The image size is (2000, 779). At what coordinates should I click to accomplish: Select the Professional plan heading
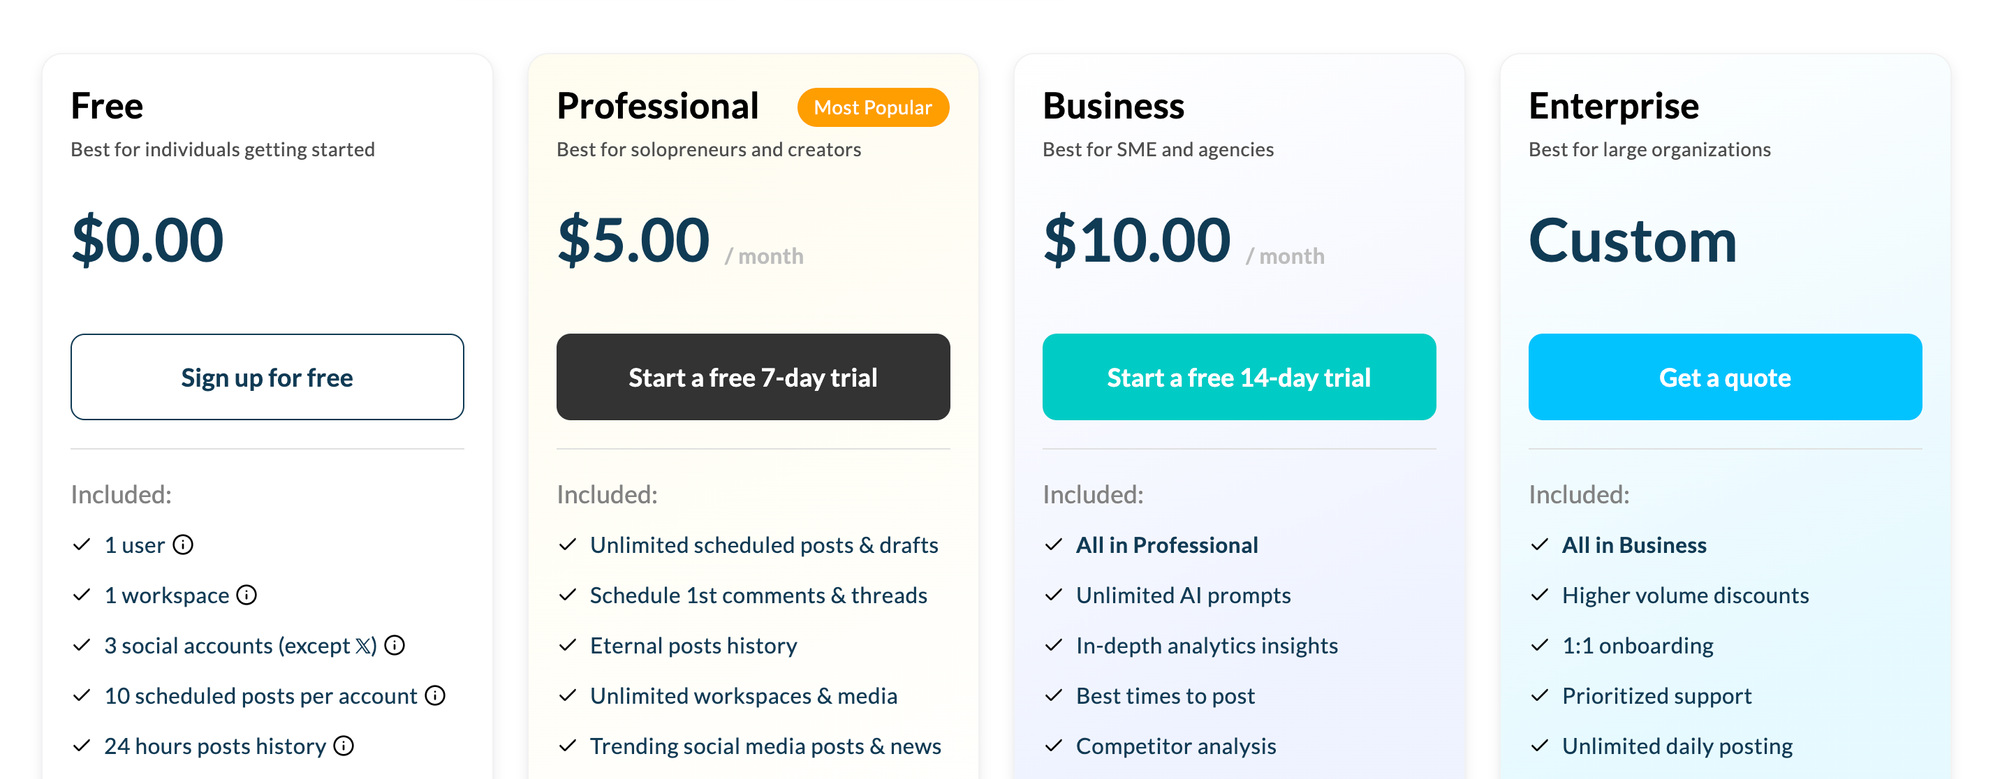pos(658,106)
